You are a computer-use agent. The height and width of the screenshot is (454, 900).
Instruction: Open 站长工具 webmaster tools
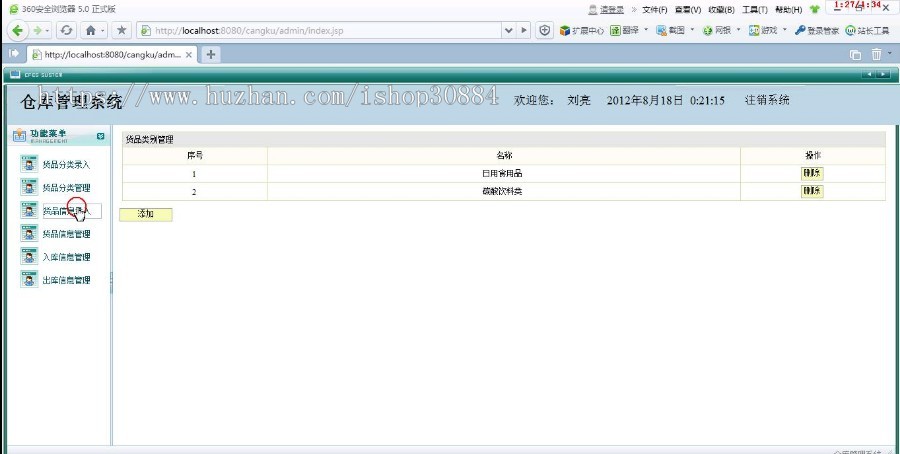pos(867,30)
